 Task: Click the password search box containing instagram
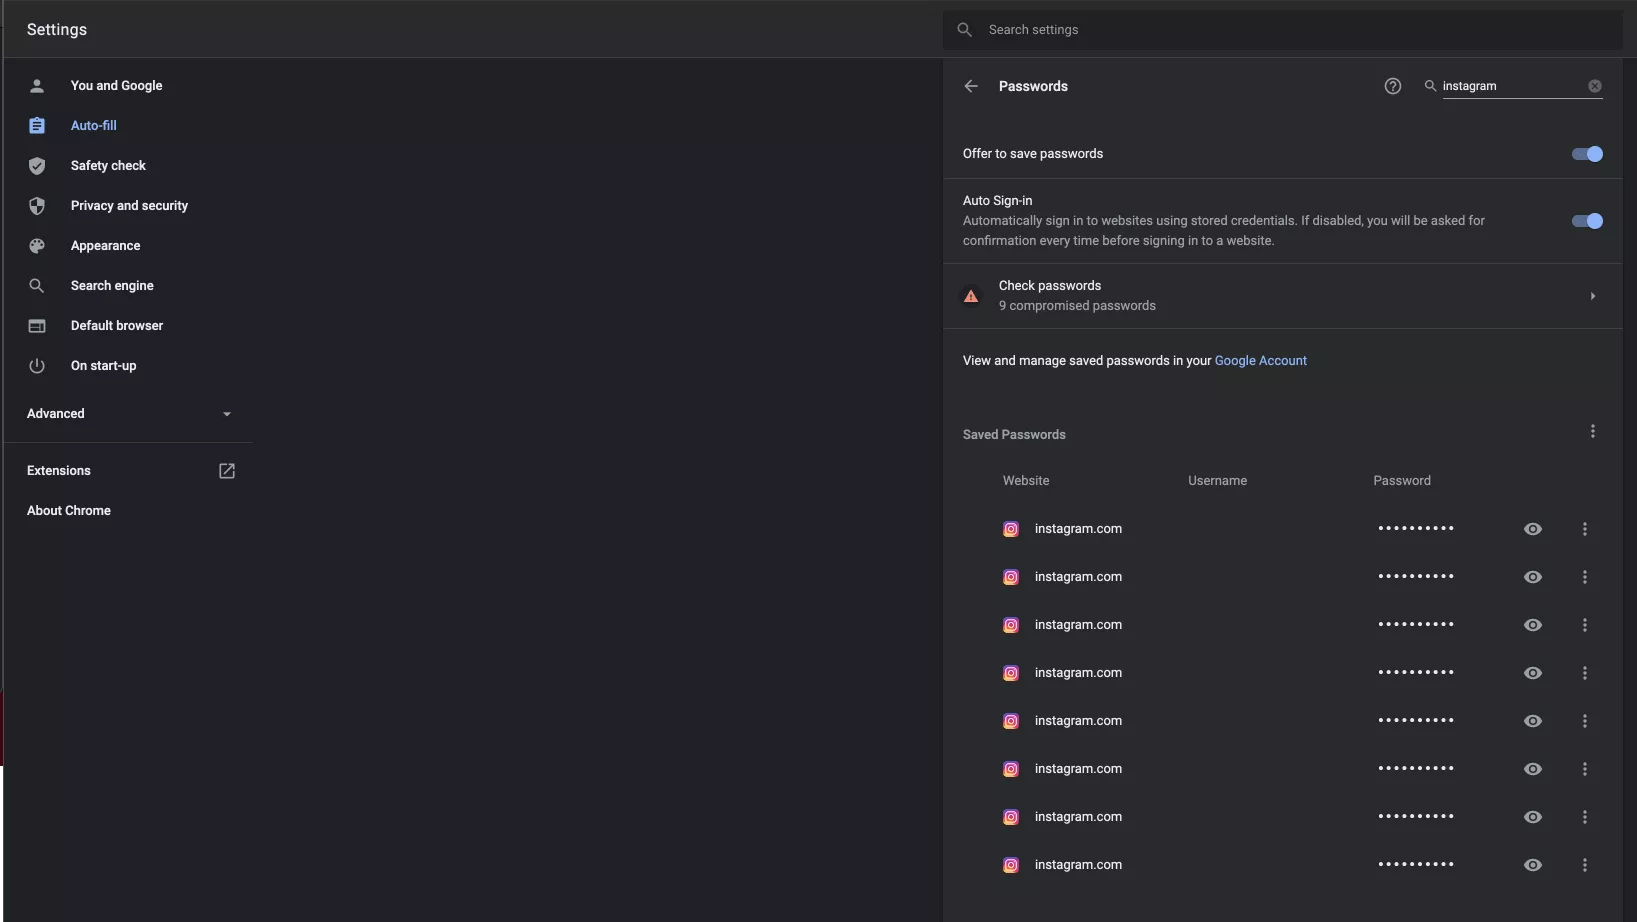point(1512,86)
